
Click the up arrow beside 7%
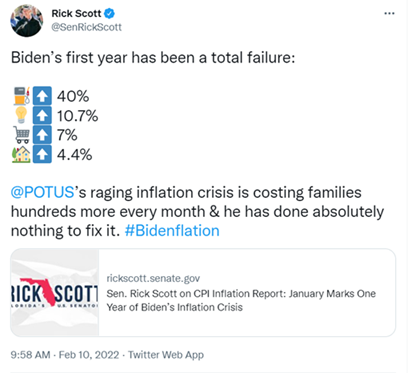[x=42, y=135]
